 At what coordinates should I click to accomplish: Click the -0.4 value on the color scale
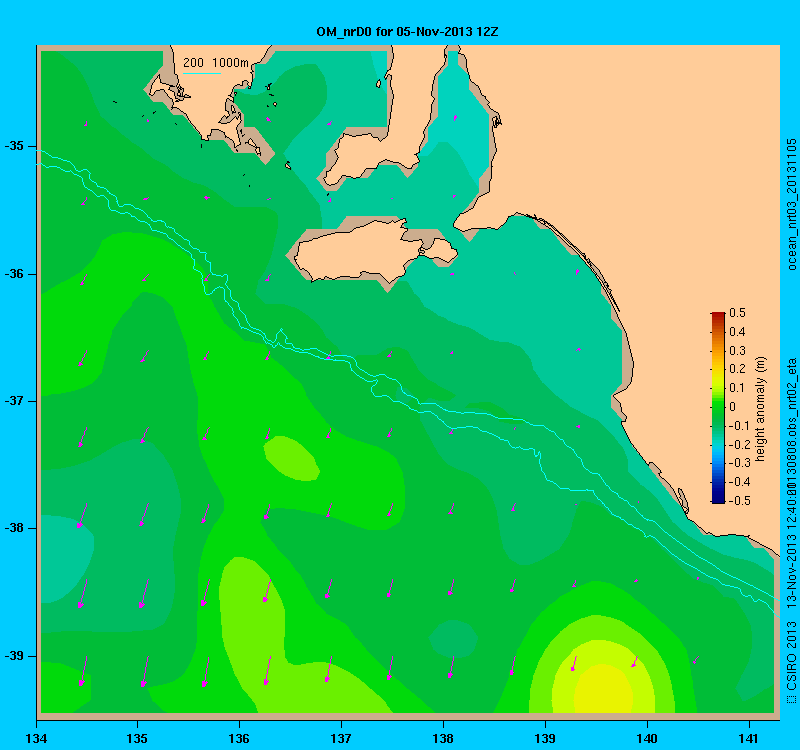[738, 482]
